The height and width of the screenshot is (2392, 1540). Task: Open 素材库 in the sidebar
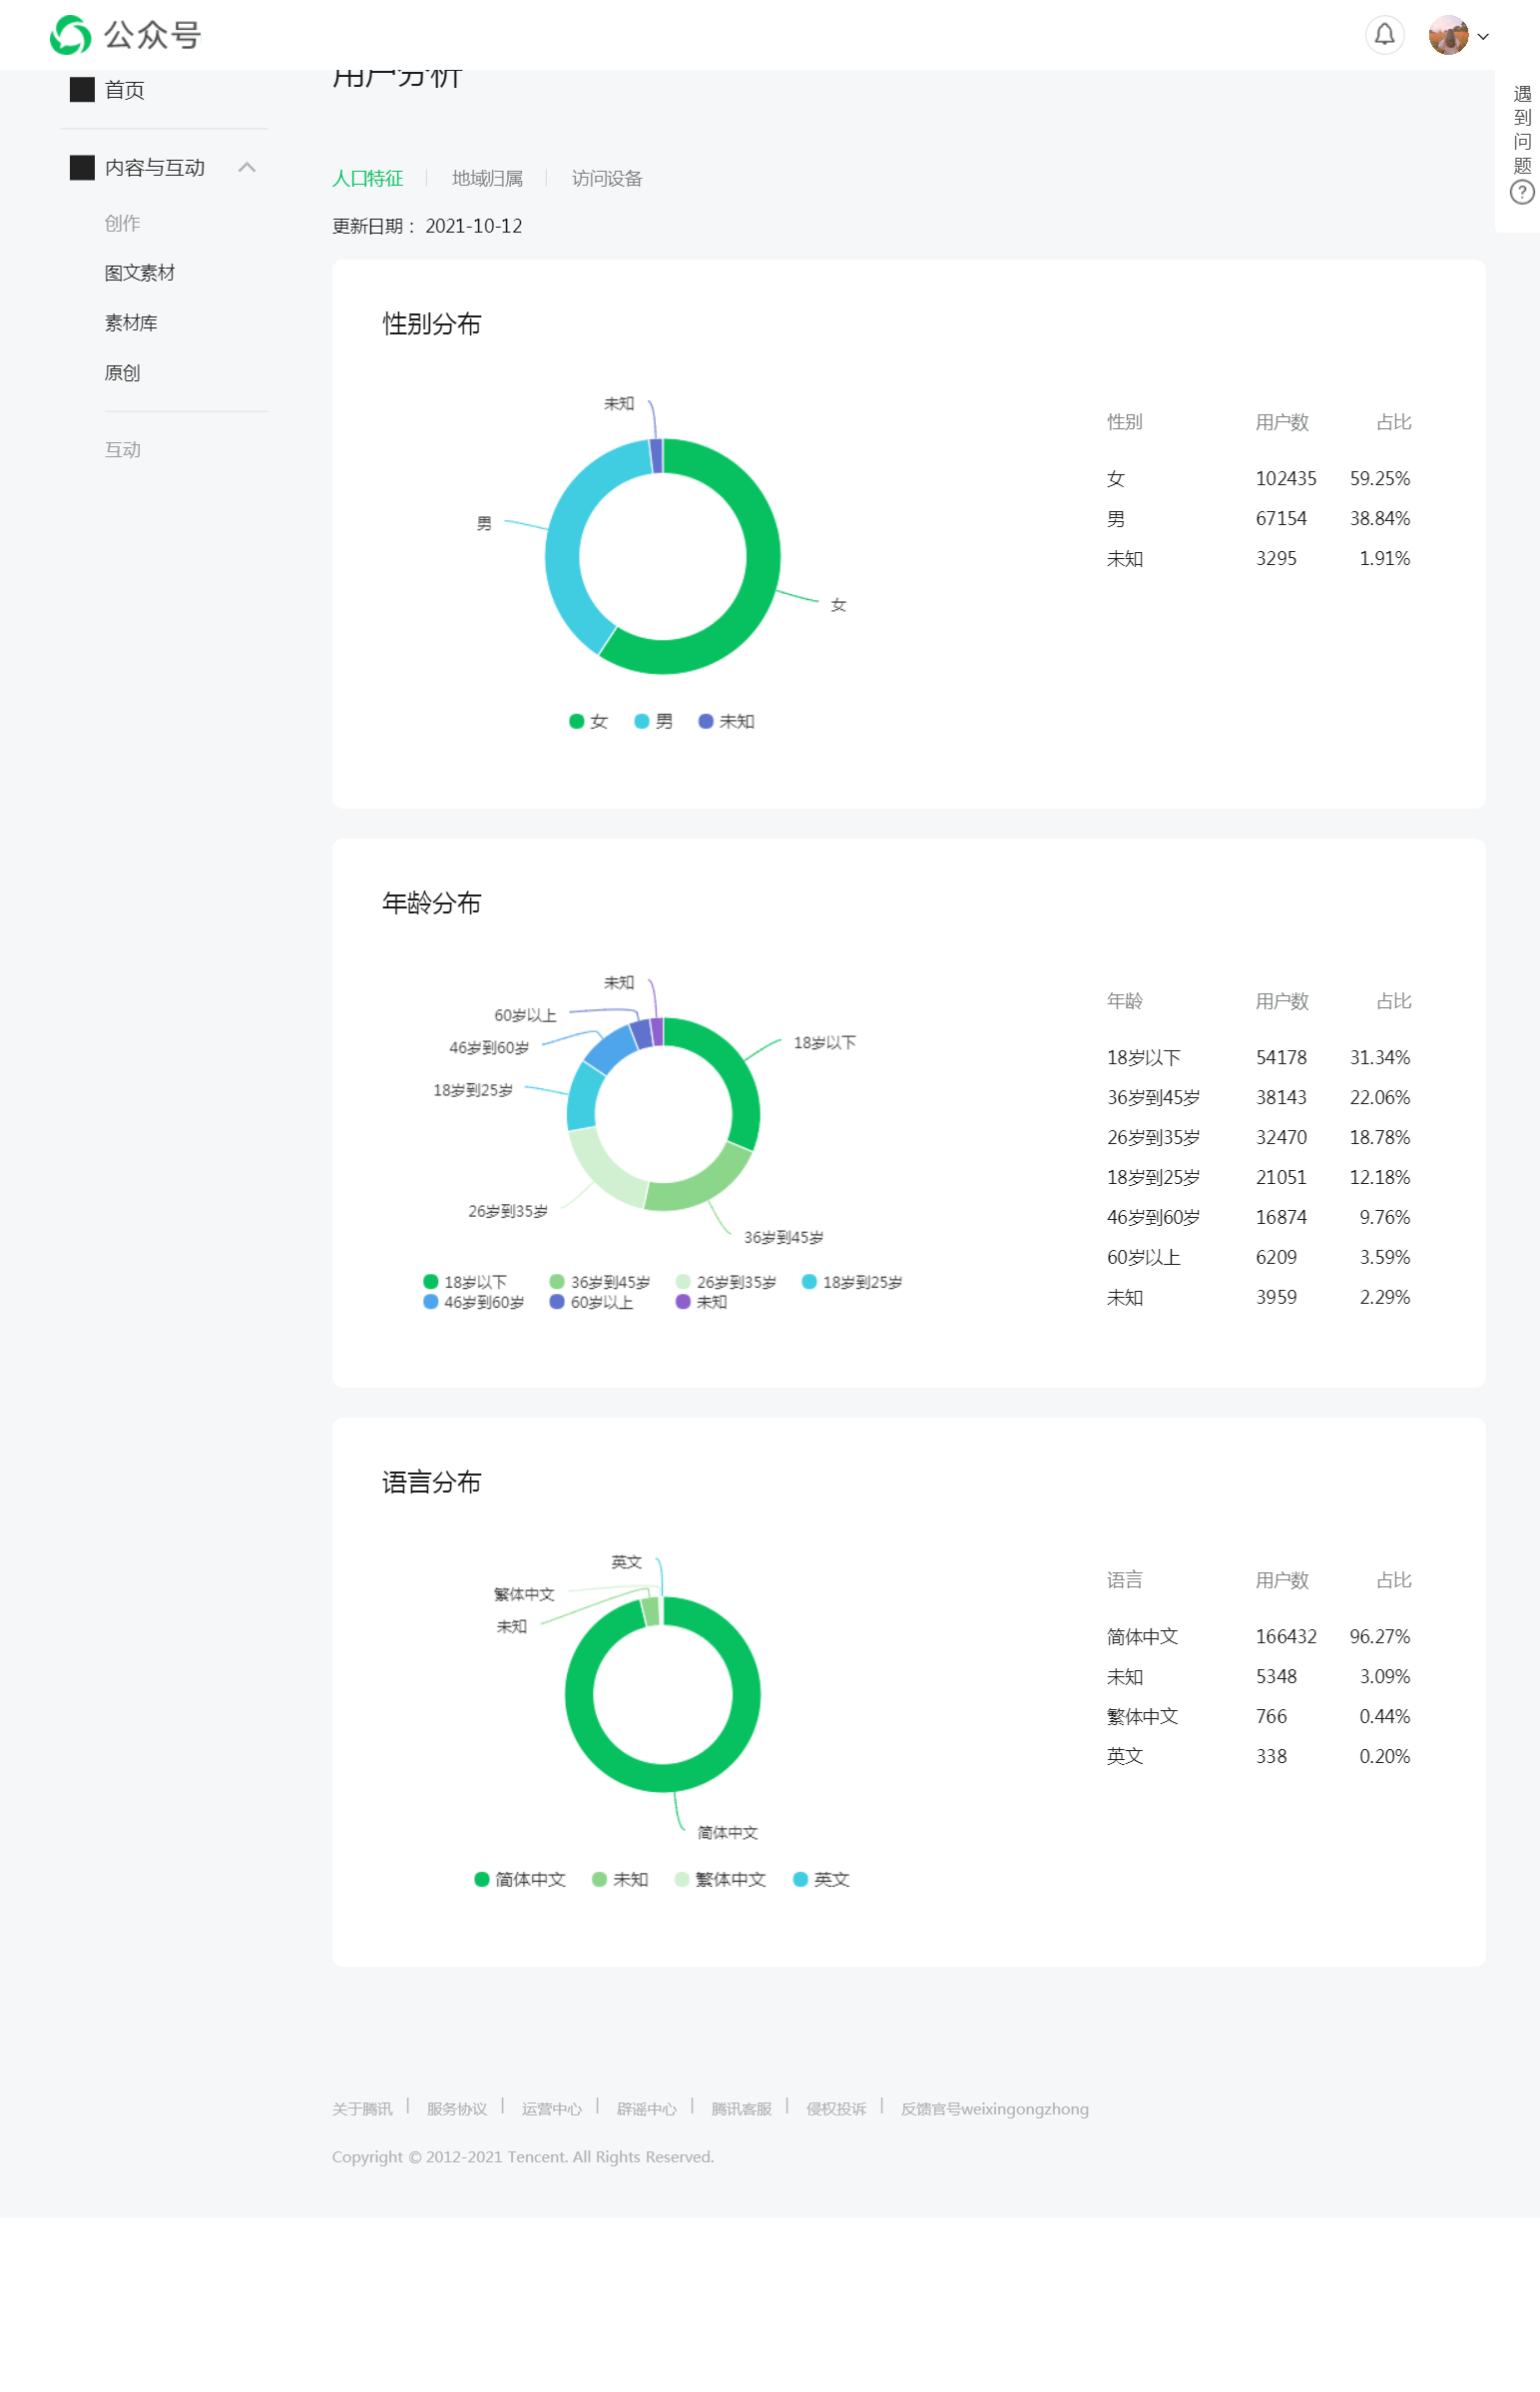tap(131, 323)
